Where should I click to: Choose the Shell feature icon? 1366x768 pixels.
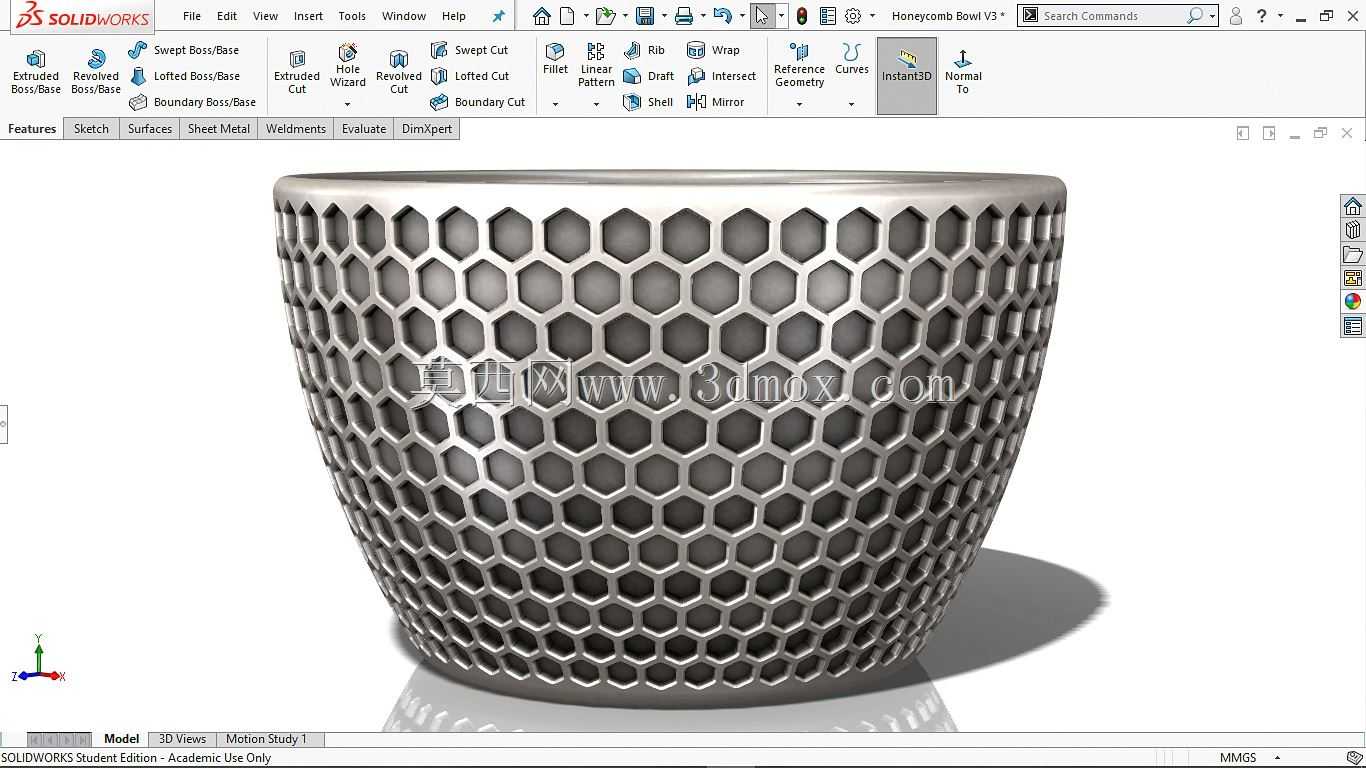coord(632,102)
